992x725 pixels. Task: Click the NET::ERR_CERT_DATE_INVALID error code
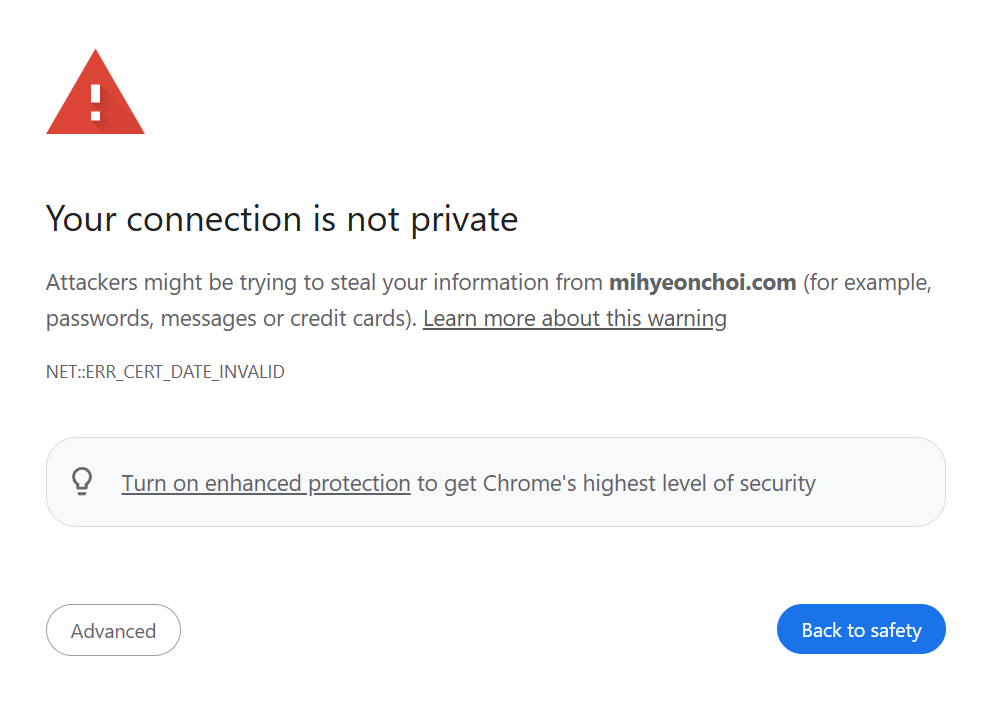(x=165, y=372)
